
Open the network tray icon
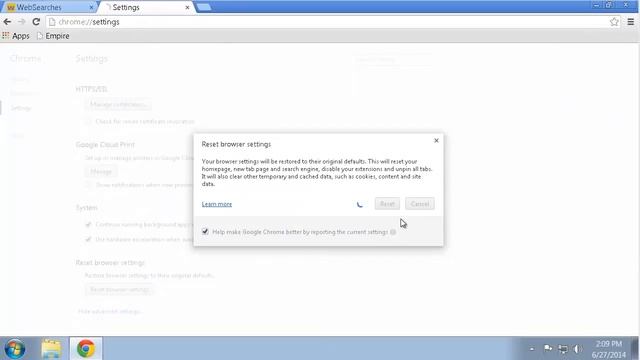coord(563,349)
